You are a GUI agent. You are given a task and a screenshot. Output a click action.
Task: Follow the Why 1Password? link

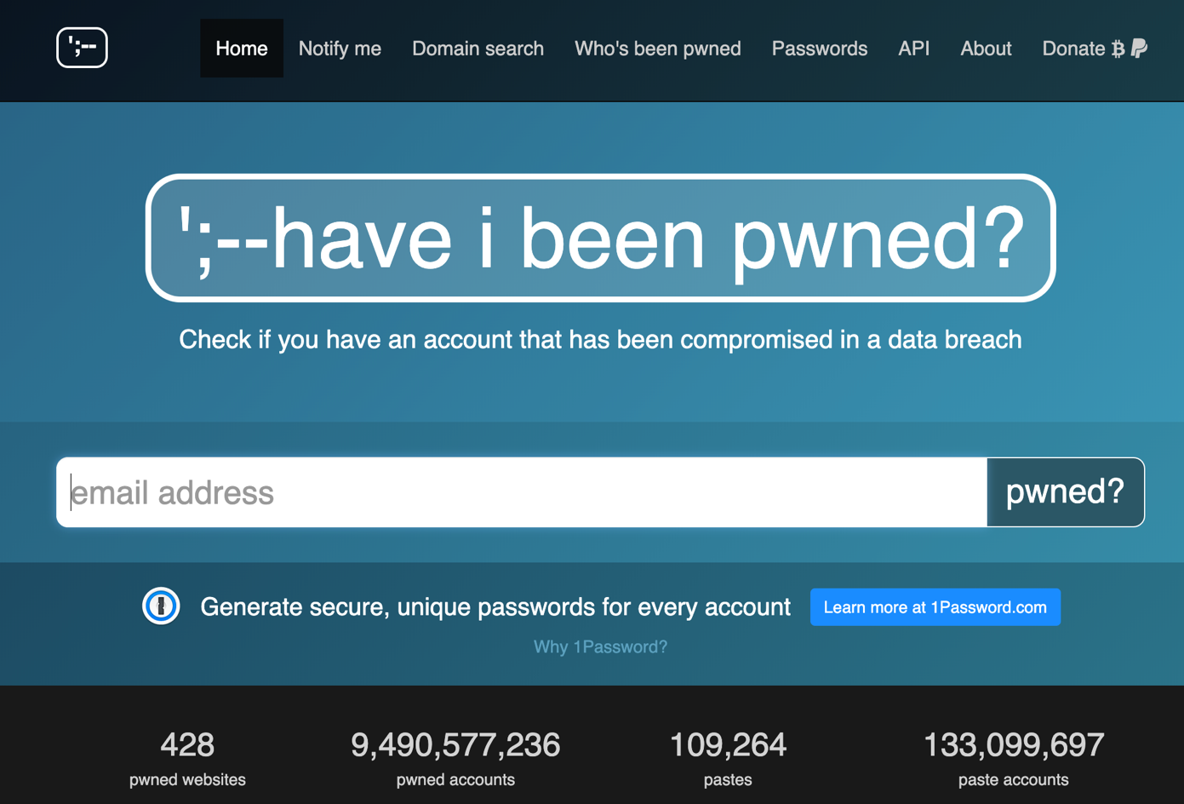click(x=600, y=647)
